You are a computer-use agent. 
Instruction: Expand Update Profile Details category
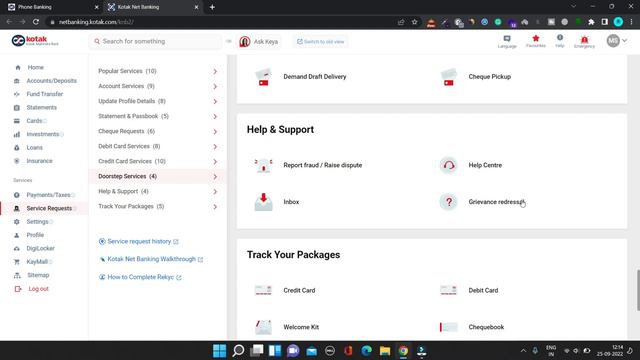(158, 101)
